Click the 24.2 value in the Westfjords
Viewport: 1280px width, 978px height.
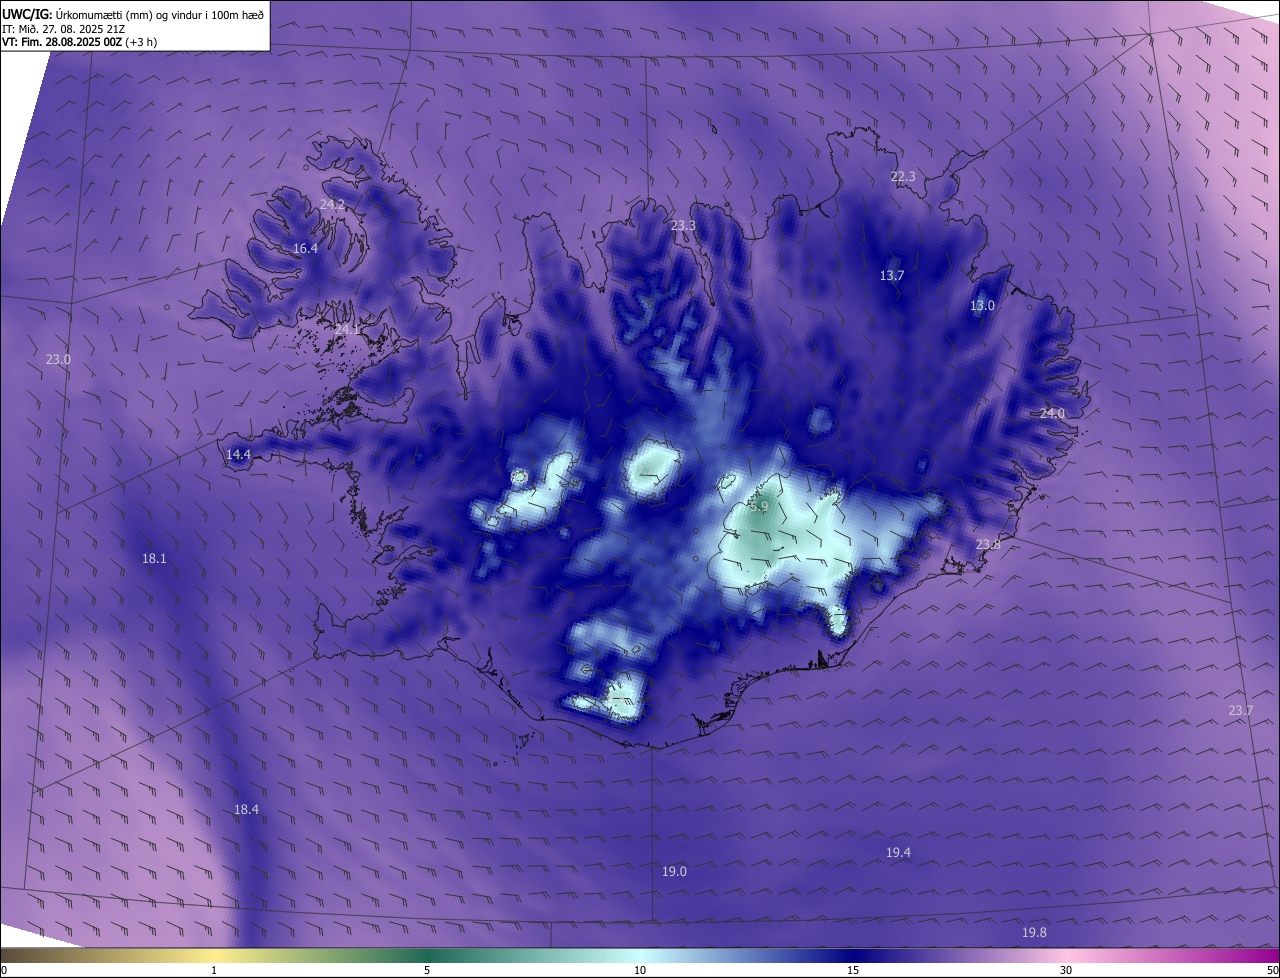tap(332, 204)
